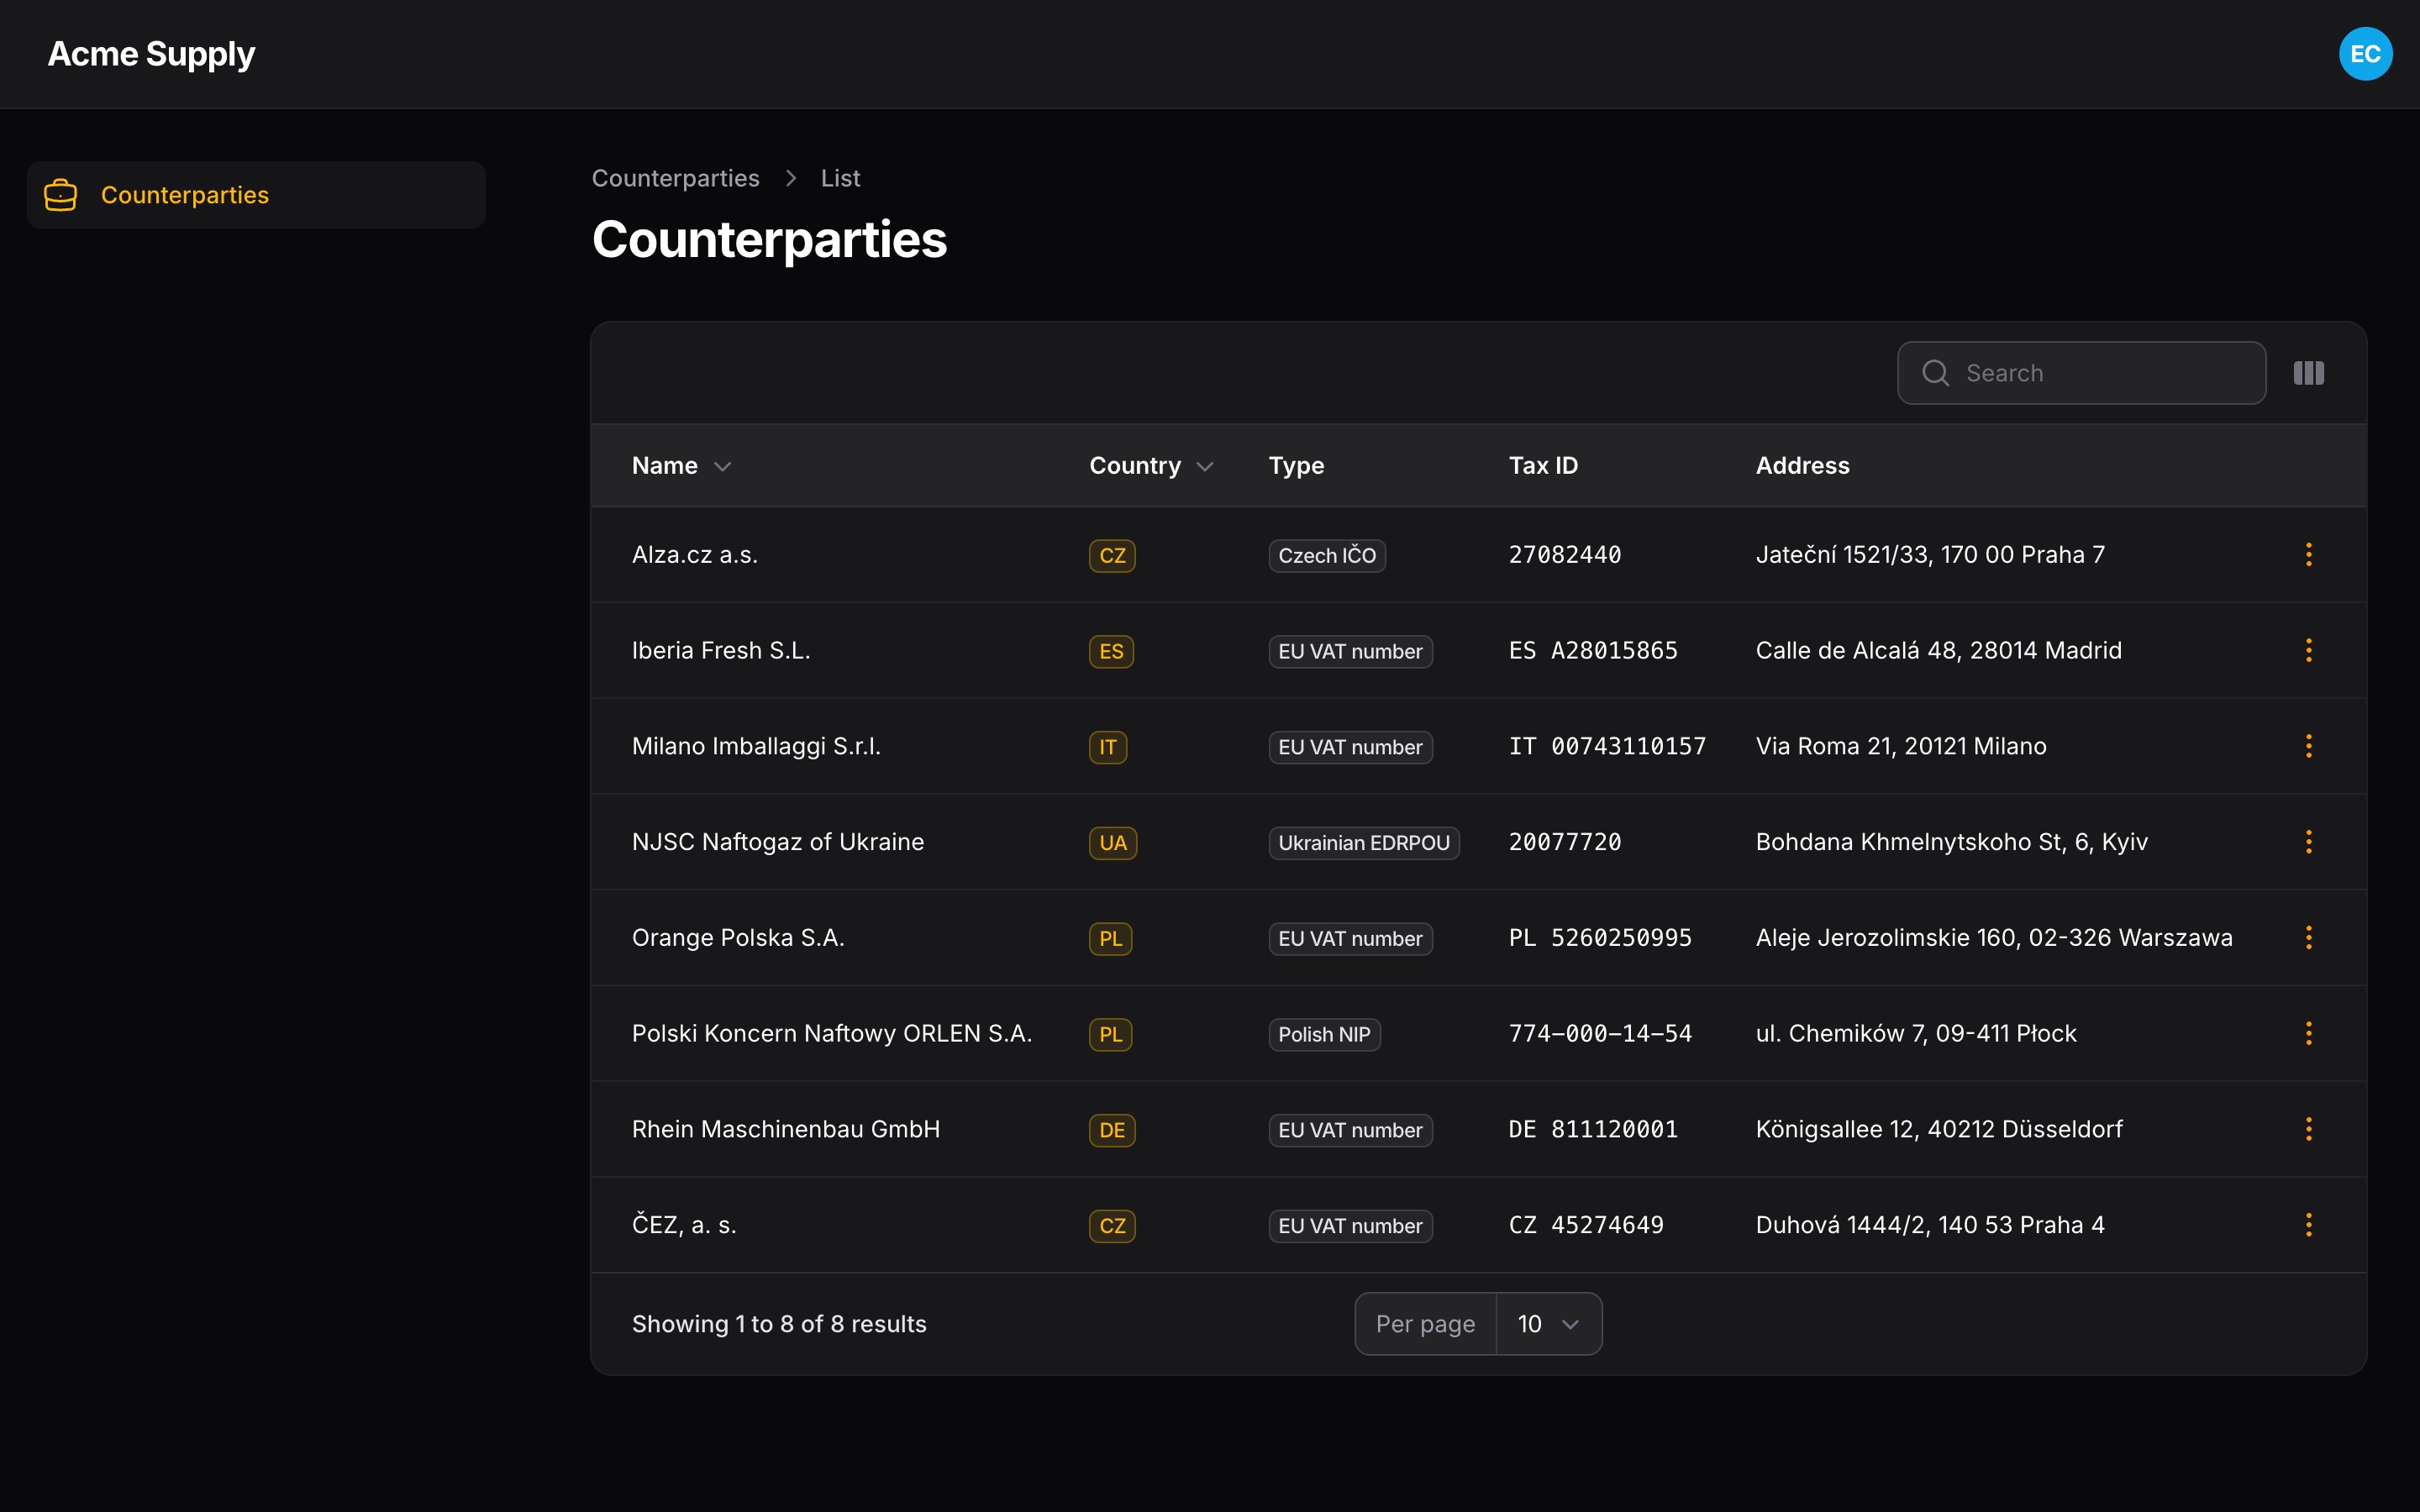Screen dimensions: 2420x1512
Task: Click the address Via Roma 21, 20121 Milano
Action: pos(1901,746)
